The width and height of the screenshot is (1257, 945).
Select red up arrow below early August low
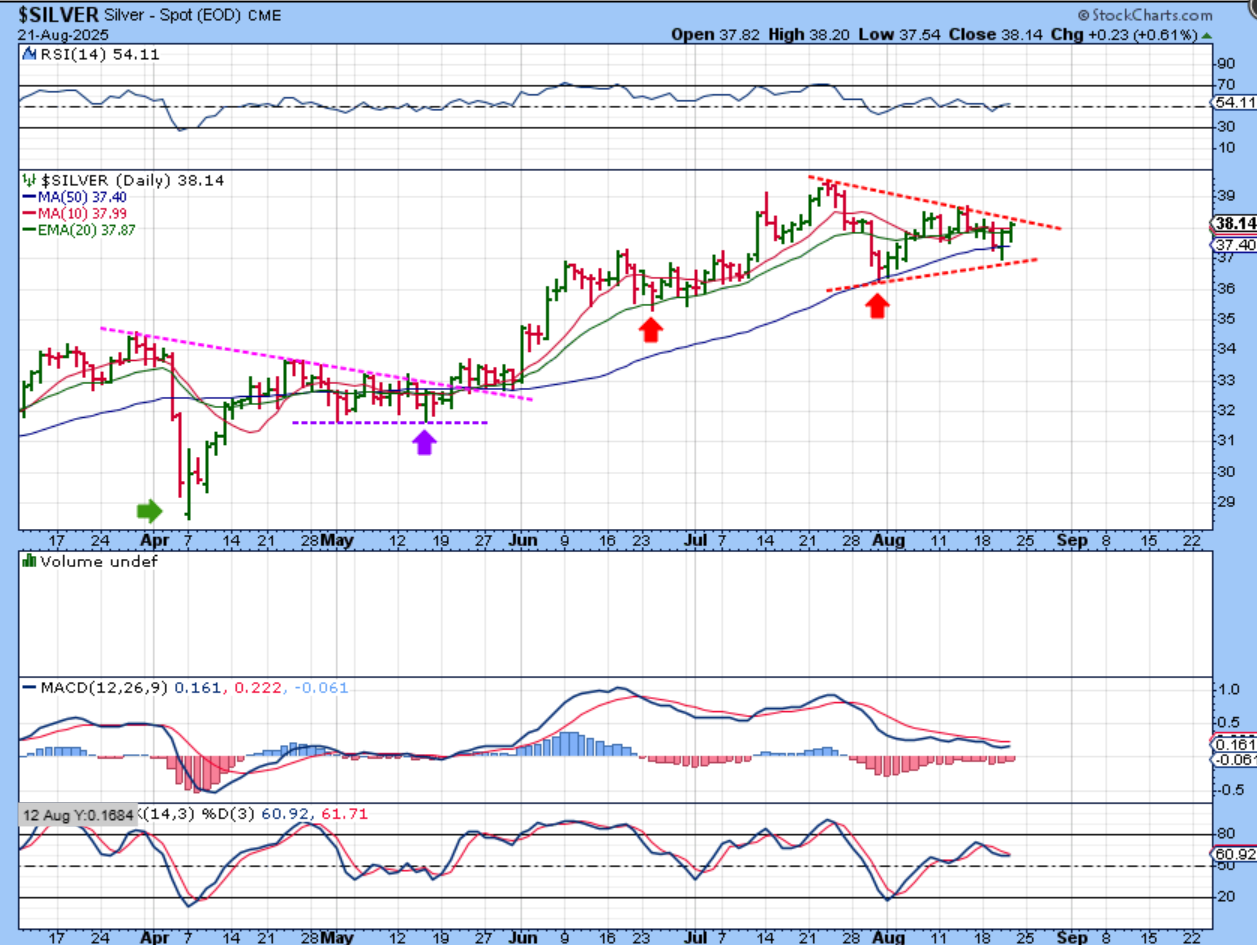877,305
